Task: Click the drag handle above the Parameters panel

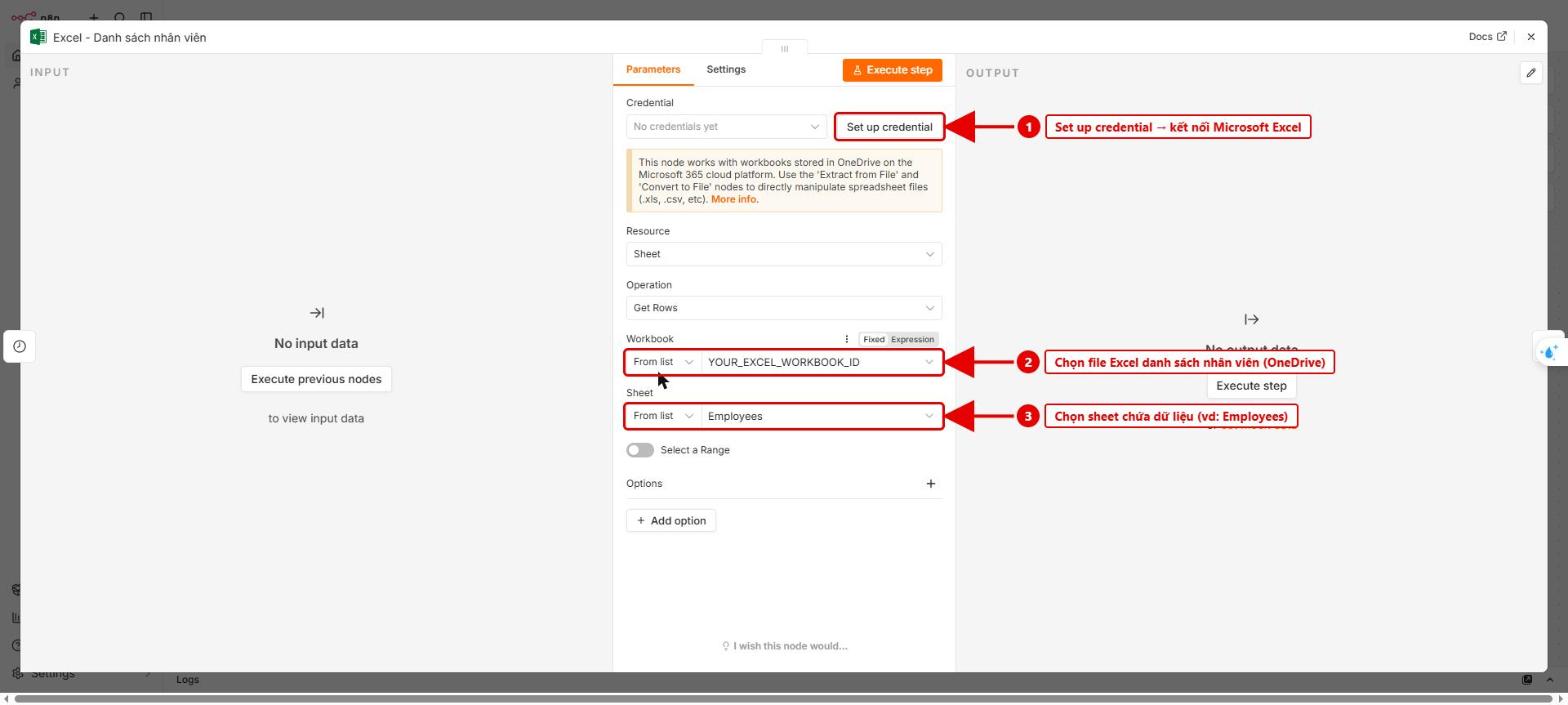Action: (x=784, y=48)
